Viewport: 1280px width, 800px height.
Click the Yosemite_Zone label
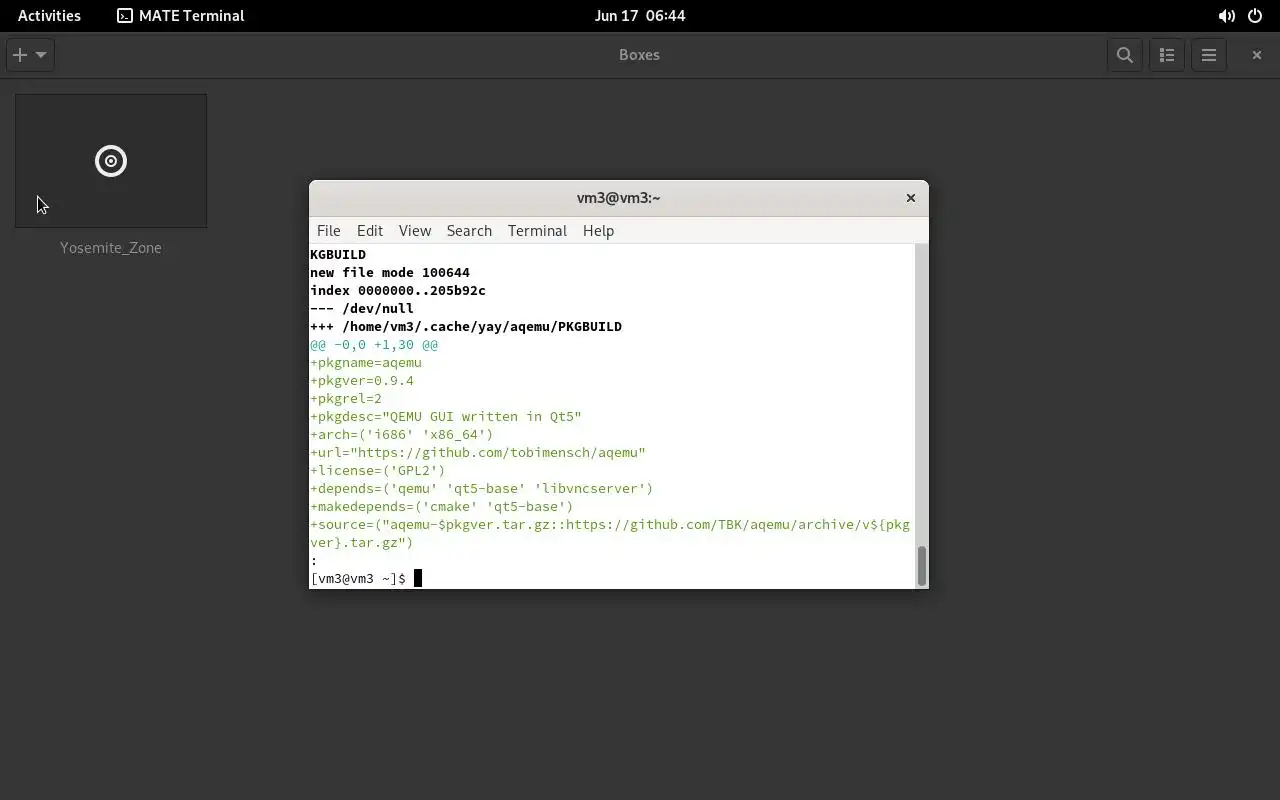pos(111,247)
